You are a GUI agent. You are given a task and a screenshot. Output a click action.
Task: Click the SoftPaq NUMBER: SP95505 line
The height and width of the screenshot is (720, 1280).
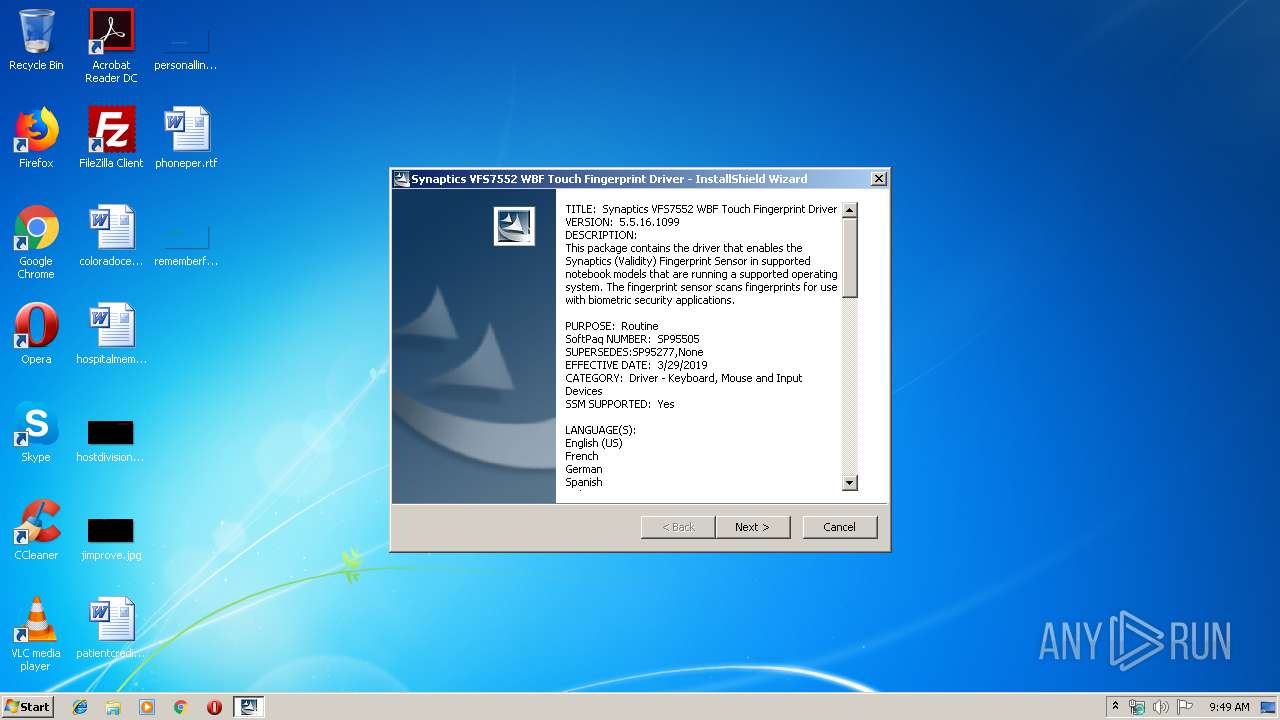[632, 339]
